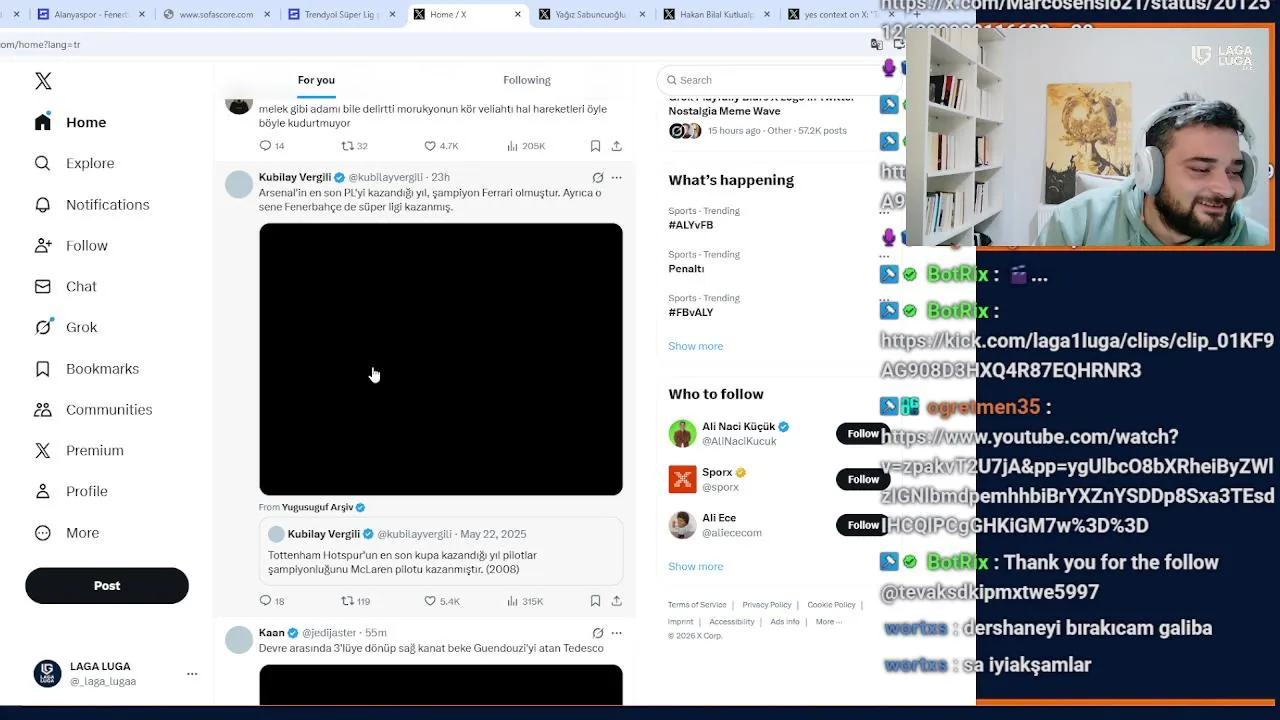
Task: Click Grok icon on Kaan's post
Action: tap(597, 633)
